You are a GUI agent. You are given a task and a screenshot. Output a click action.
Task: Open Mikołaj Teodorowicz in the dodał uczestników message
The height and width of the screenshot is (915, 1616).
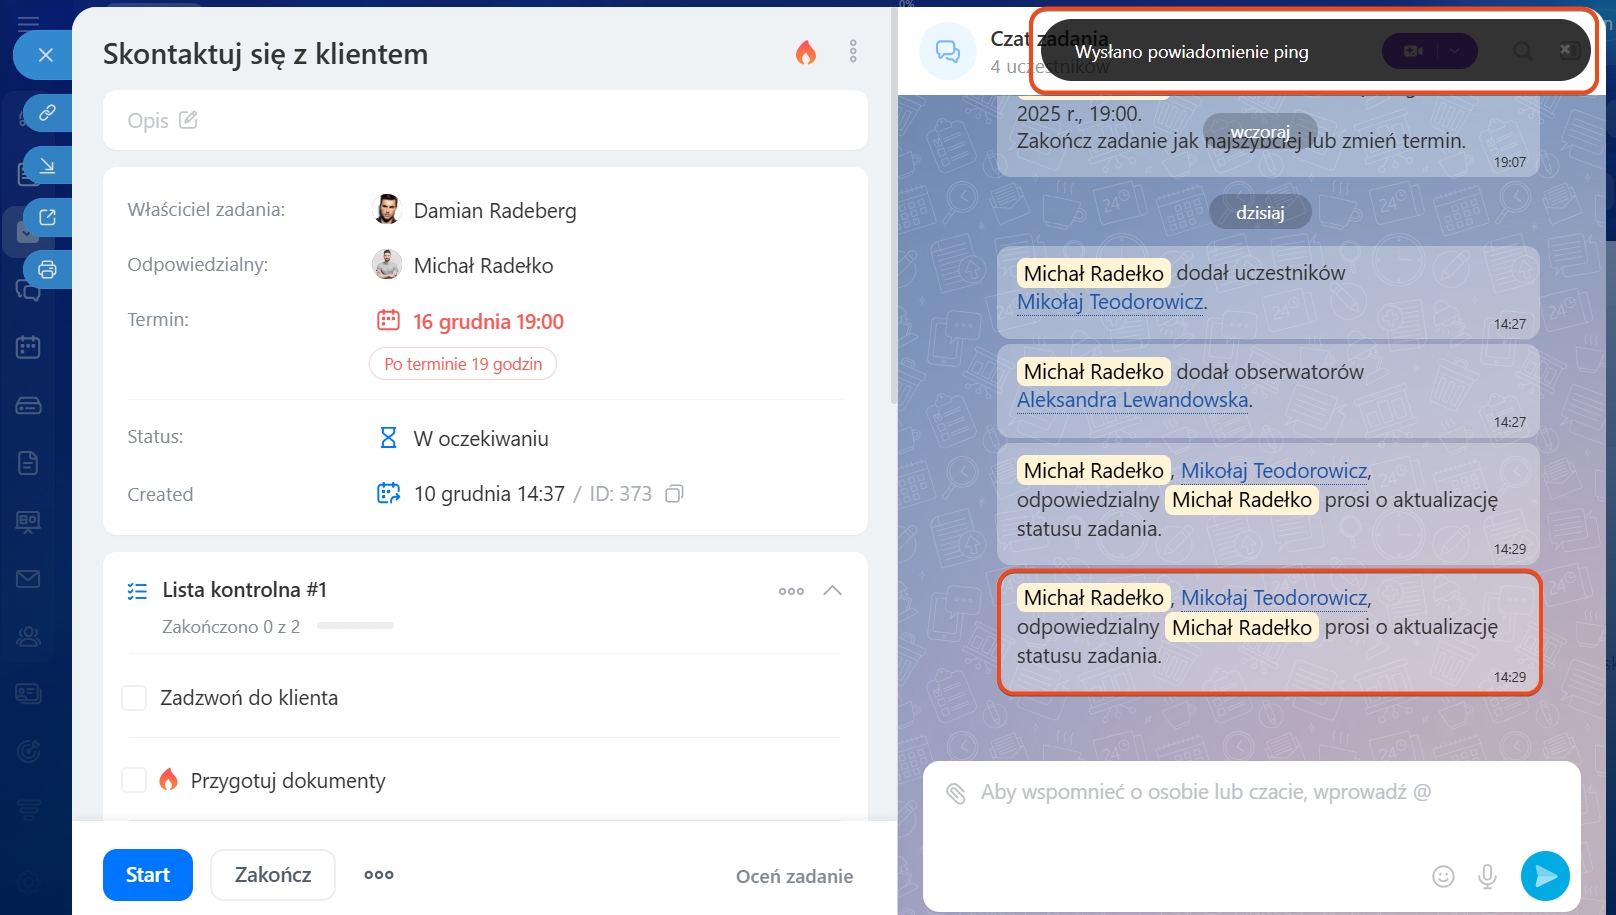tap(1110, 301)
